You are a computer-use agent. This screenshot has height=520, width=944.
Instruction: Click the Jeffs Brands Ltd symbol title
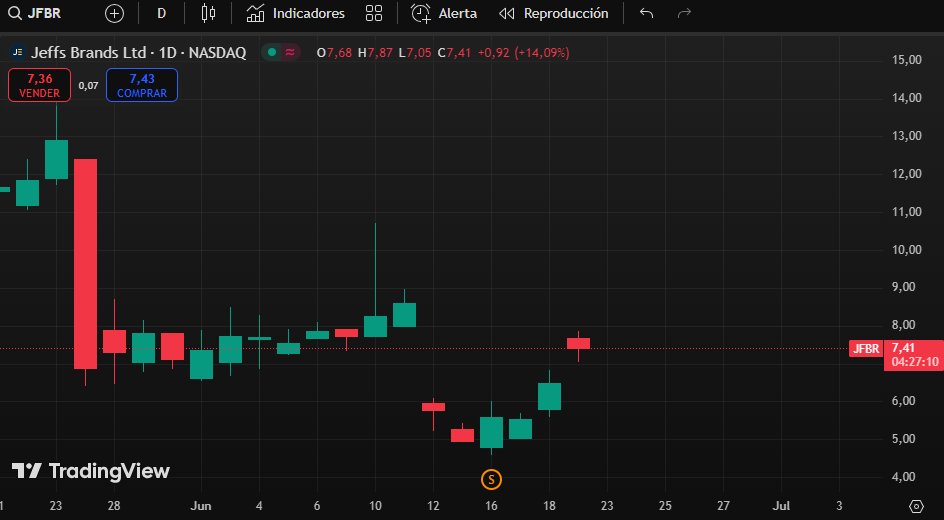[138, 53]
